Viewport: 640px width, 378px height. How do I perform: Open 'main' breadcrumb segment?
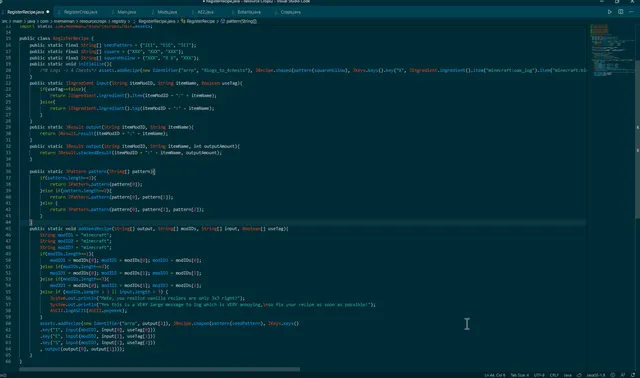pos(17,21)
